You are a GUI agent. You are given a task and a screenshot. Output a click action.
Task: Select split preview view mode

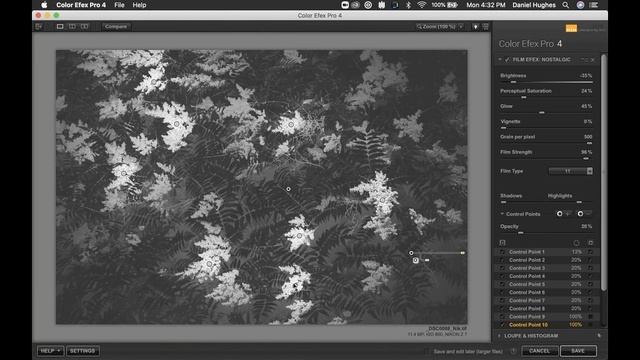pyautogui.click(x=72, y=27)
